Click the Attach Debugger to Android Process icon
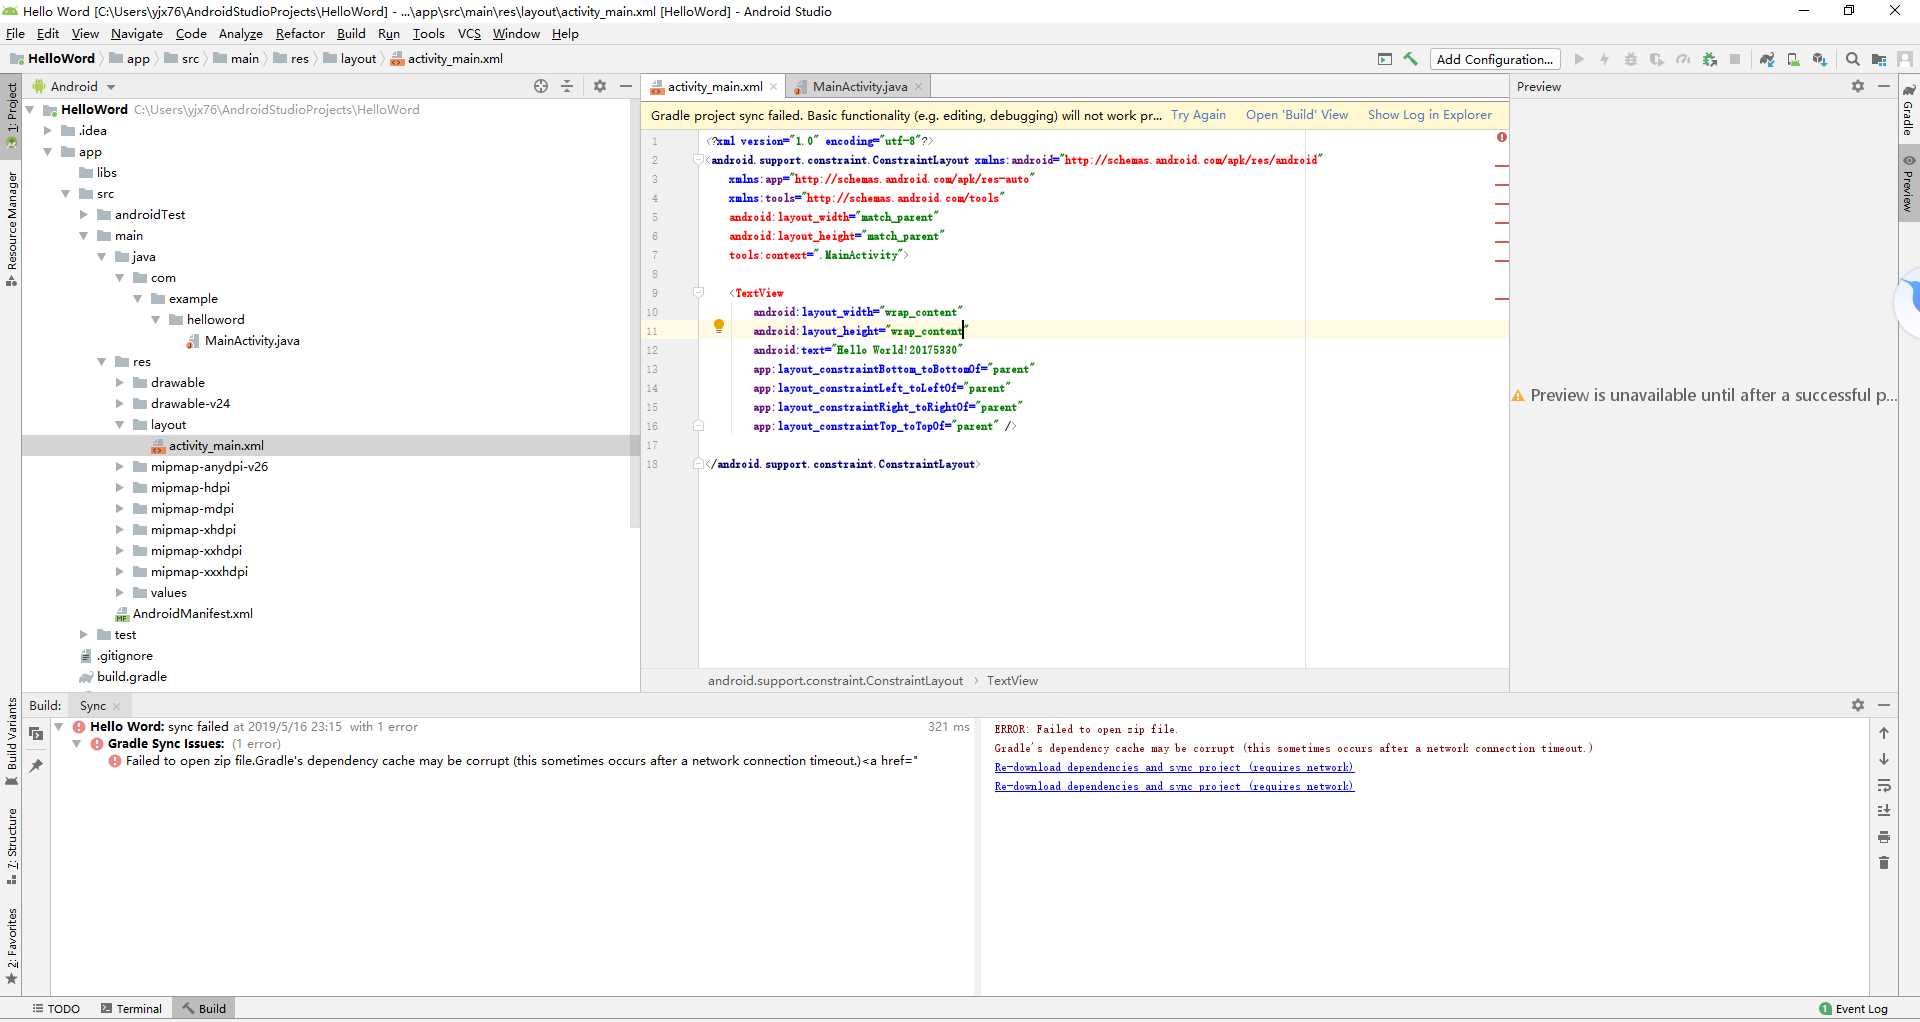 (1710, 59)
